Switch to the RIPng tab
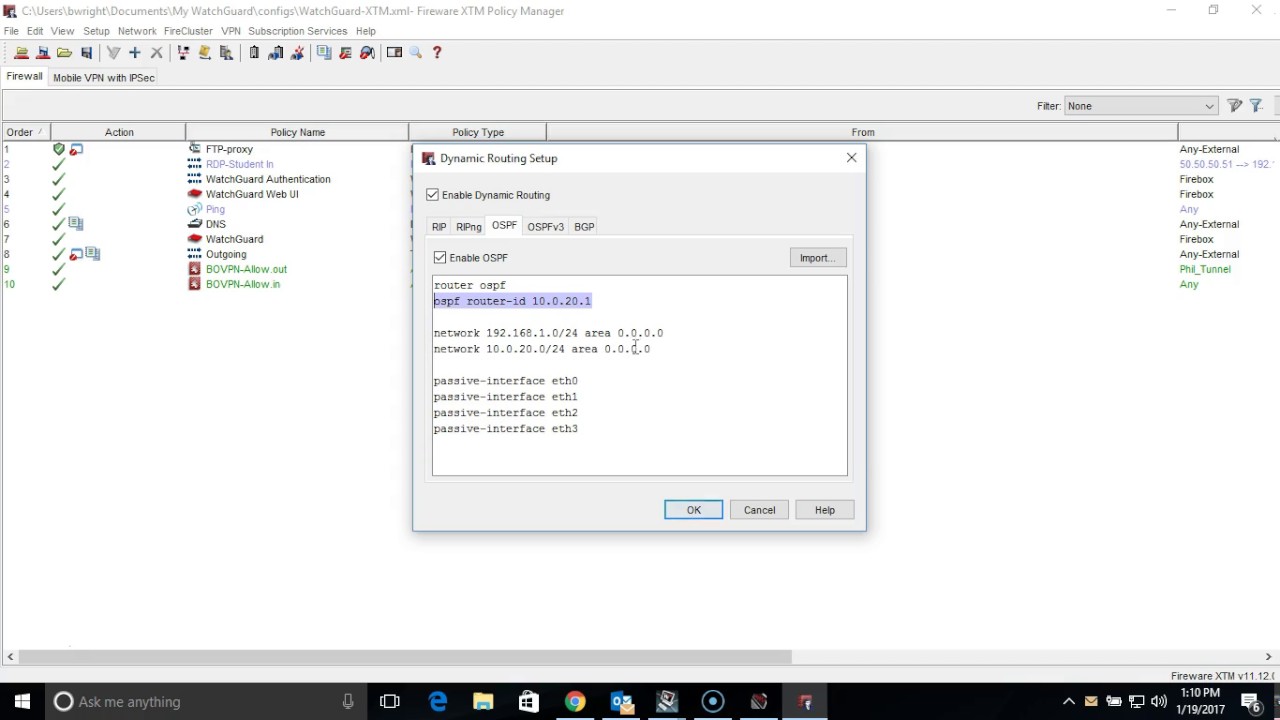The width and height of the screenshot is (1280, 720). tap(468, 227)
